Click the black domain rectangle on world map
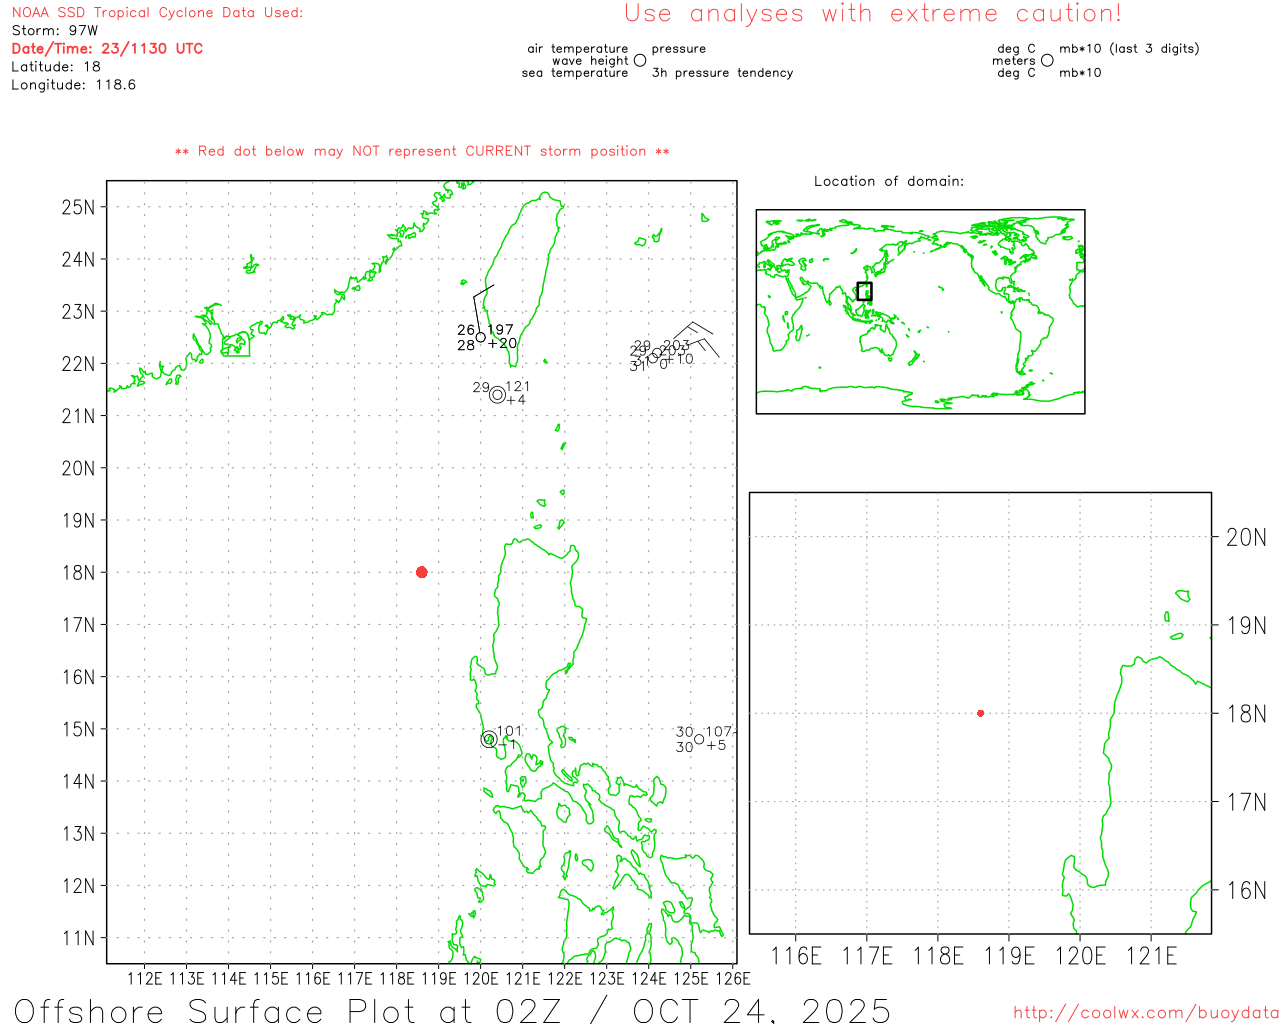Screen dimensions: 1280x1024 coord(864,291)
